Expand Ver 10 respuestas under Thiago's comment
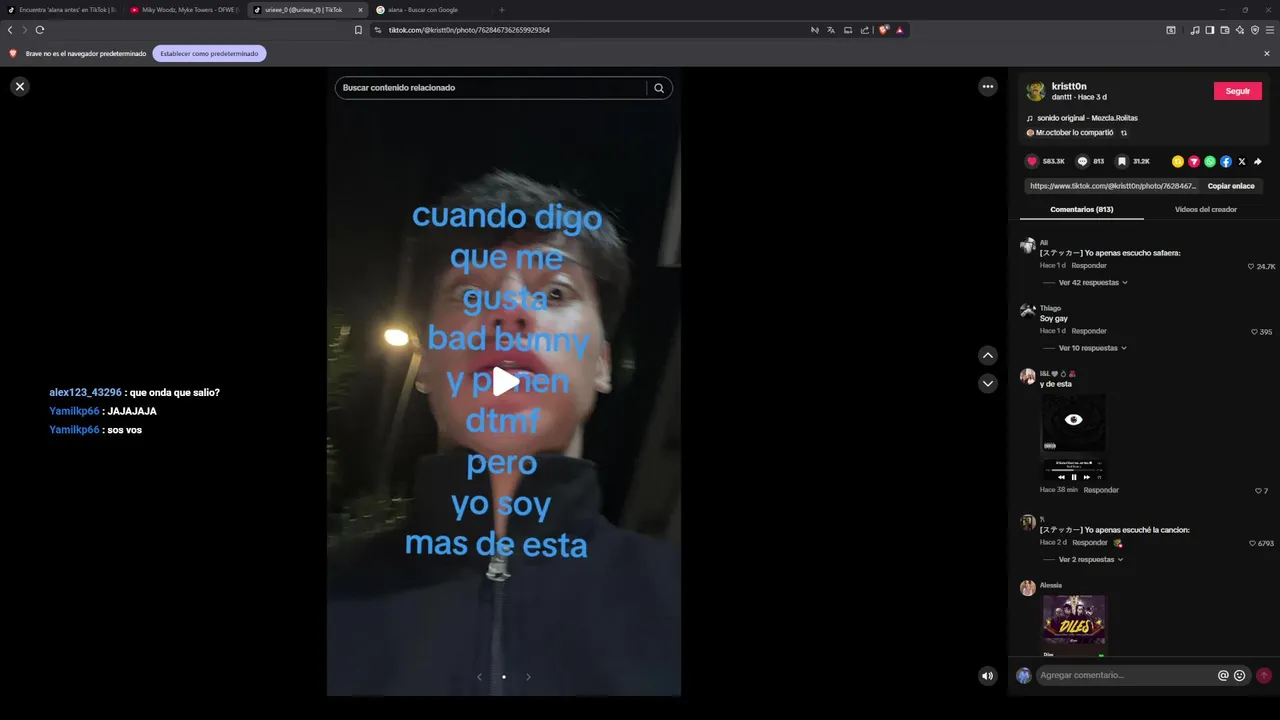 (1093, 348)
